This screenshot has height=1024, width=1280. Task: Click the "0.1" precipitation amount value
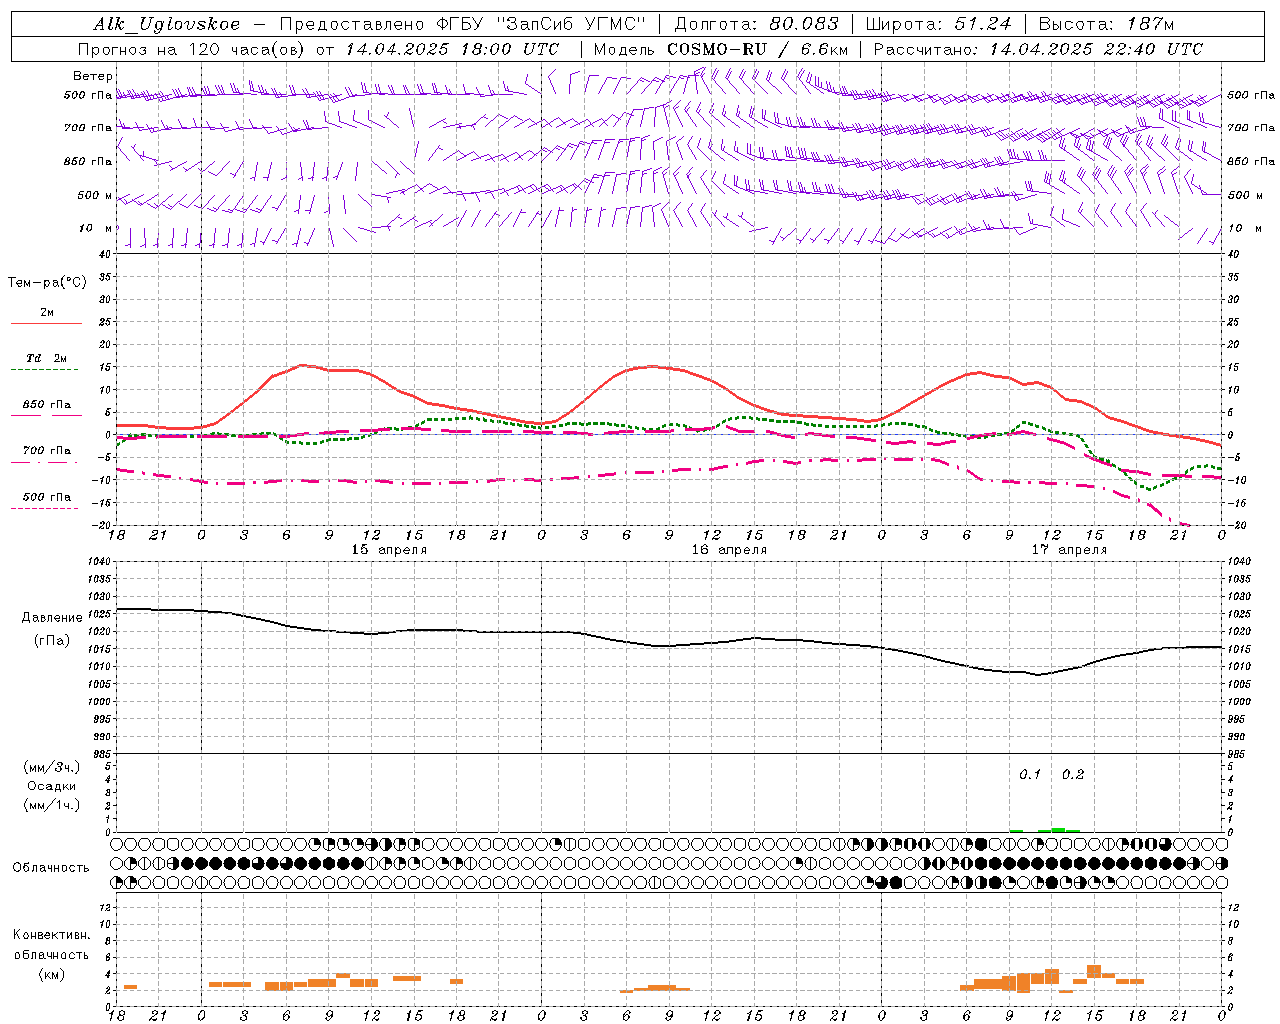click(x=1030, y=775)
